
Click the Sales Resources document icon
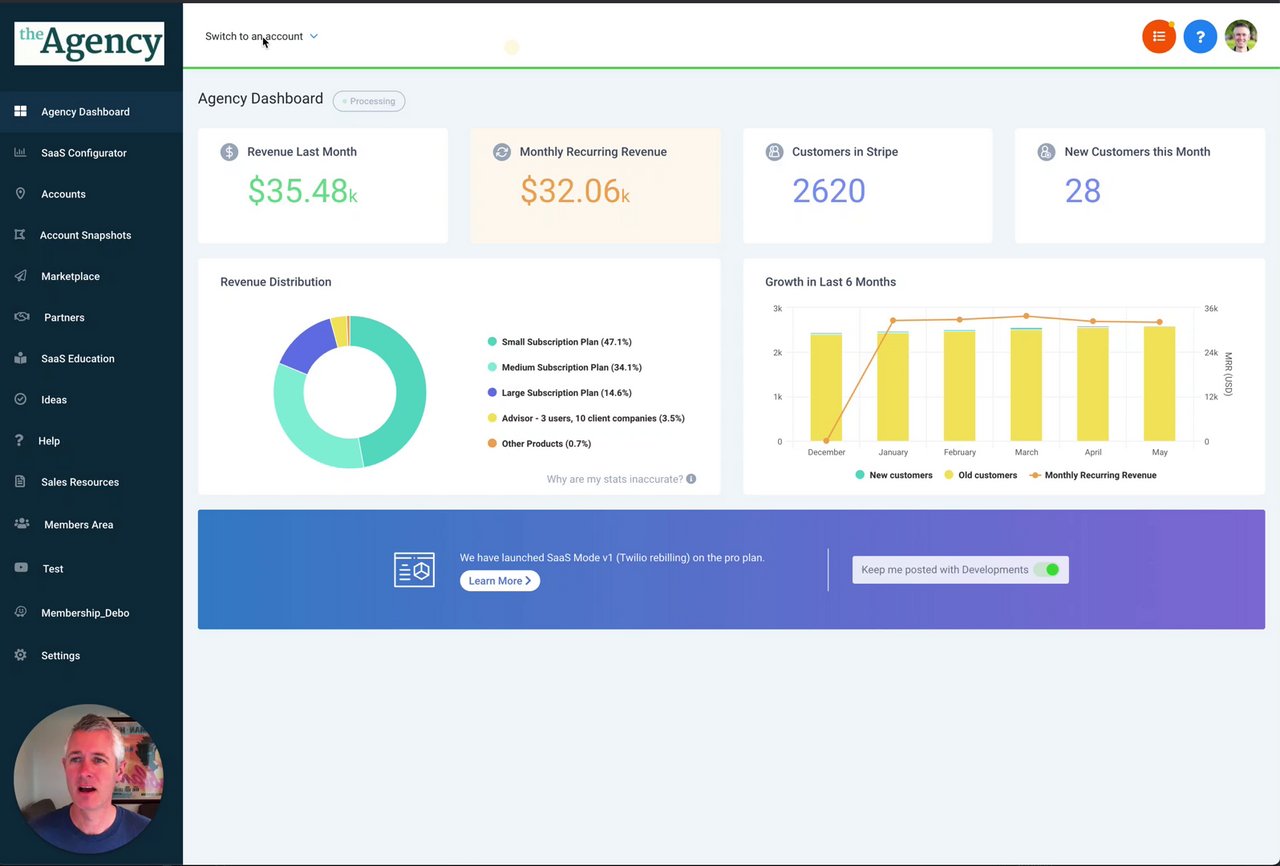pos(20,481)
